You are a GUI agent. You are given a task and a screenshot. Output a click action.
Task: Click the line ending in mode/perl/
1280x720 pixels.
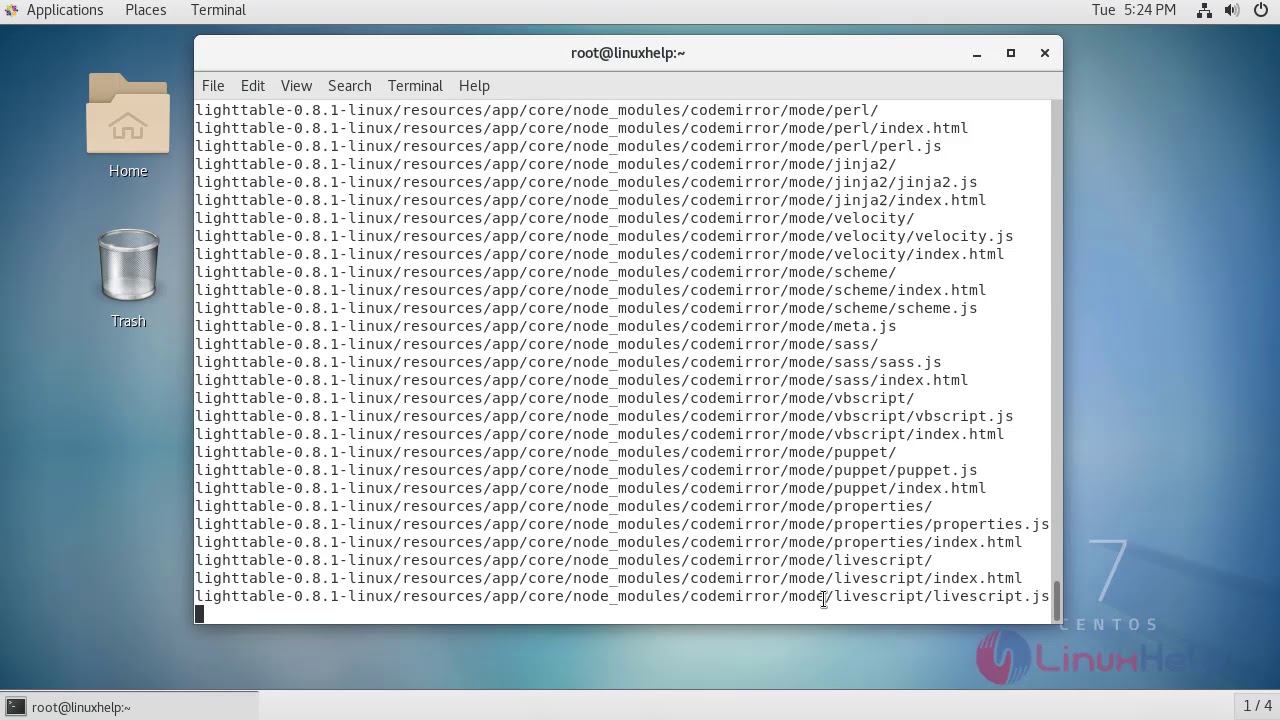pos(537,110)
